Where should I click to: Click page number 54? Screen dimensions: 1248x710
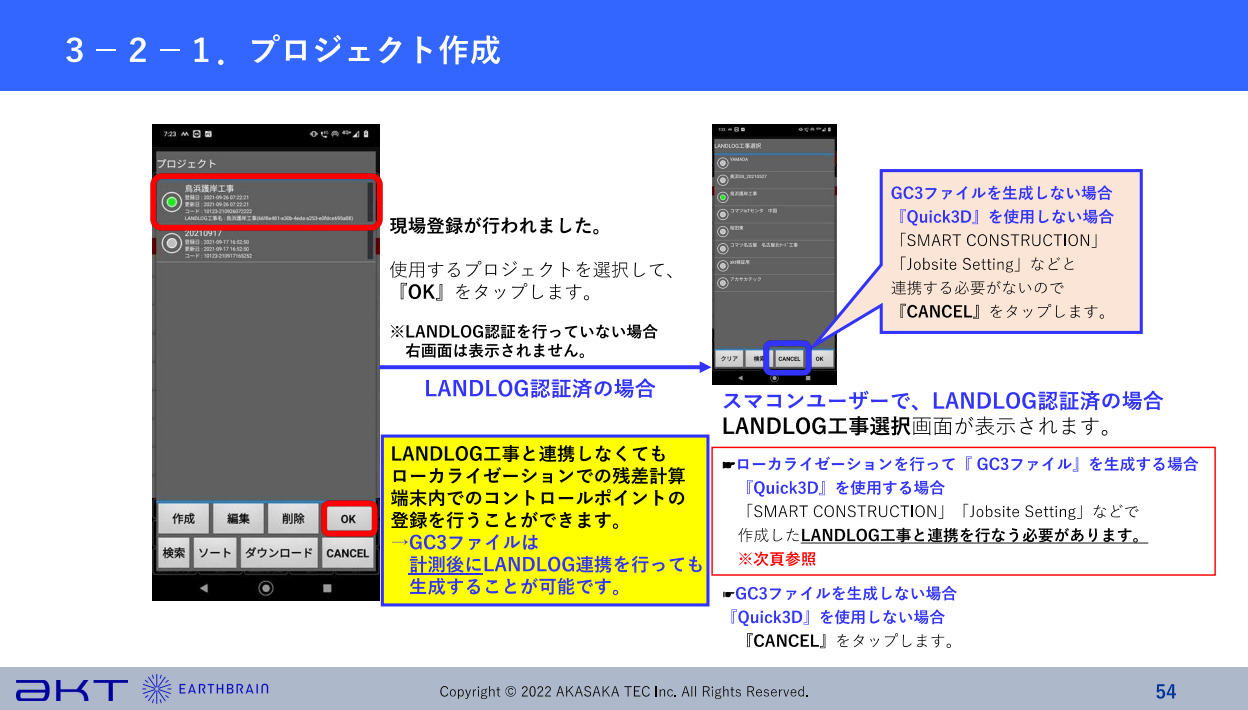(1166, 691)
